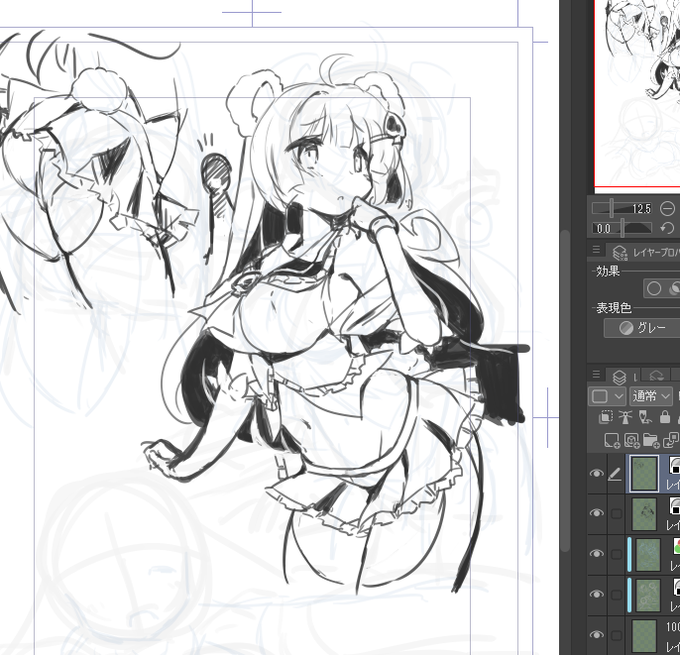Image resolution: width=680 pixels, height=655 pixels.
Task: Click the 表現色 section label
Action: click(x=614, y=308)
